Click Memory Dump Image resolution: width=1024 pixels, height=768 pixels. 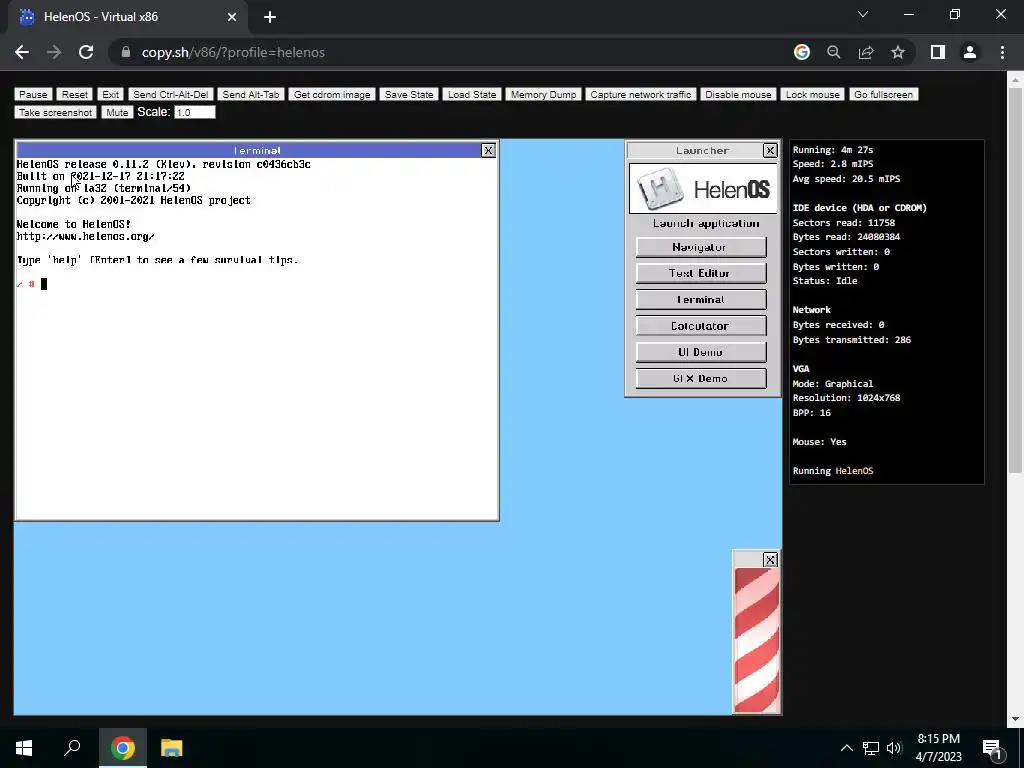coord(543,95)
